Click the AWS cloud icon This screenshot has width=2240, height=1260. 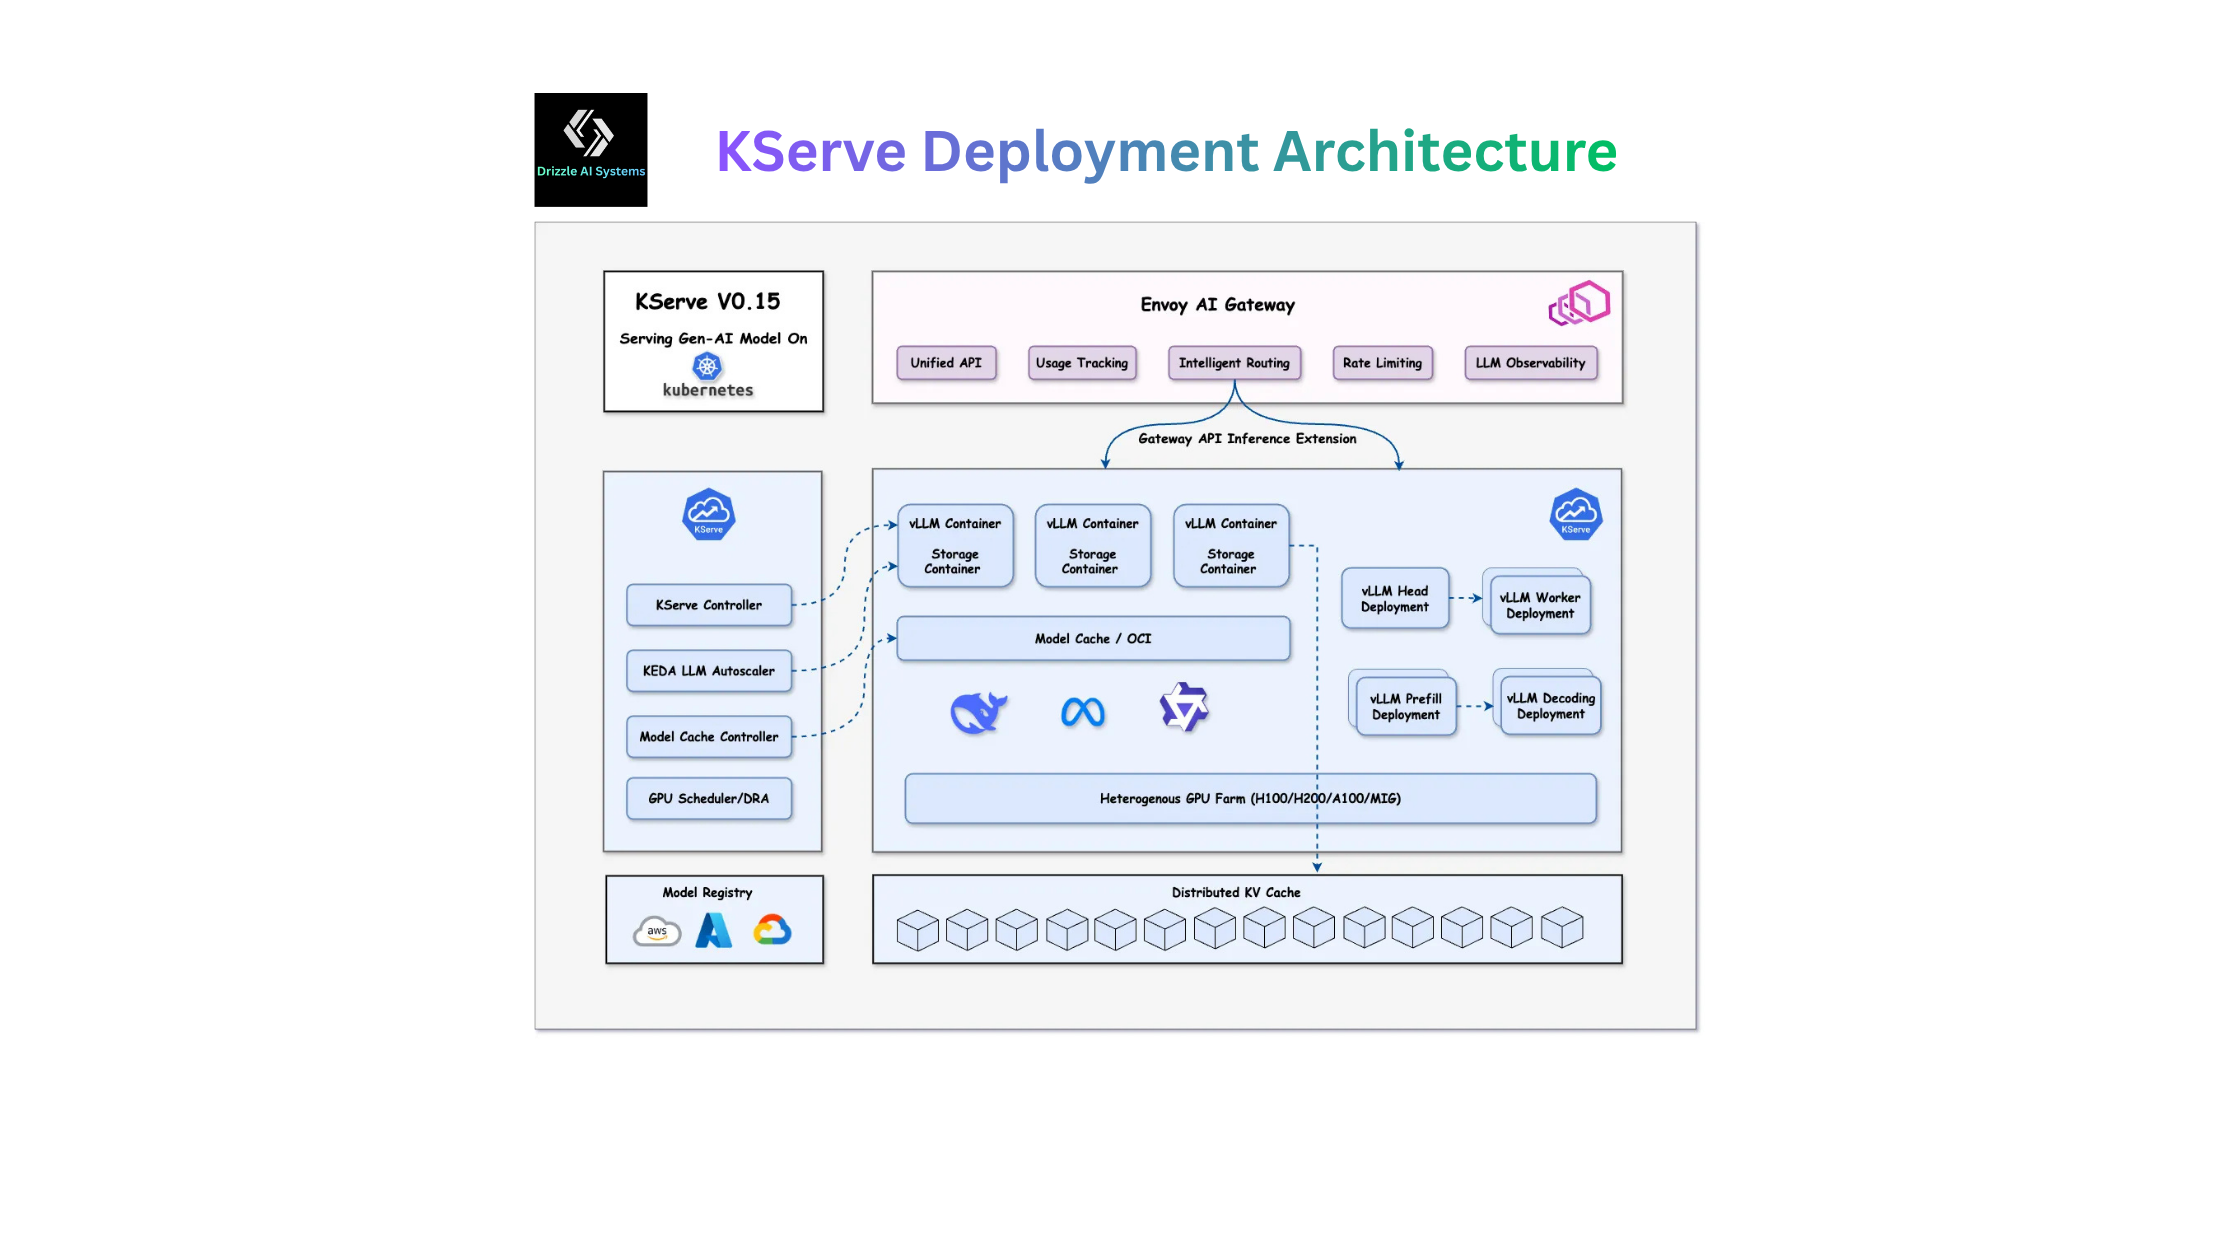[x=657, y=932]
